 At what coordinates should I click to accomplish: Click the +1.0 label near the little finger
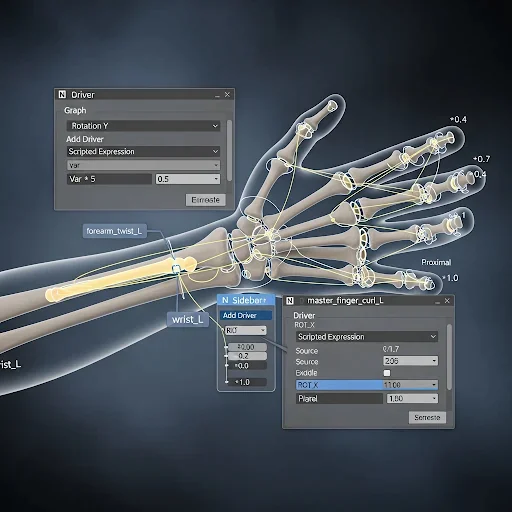point(450,278)
